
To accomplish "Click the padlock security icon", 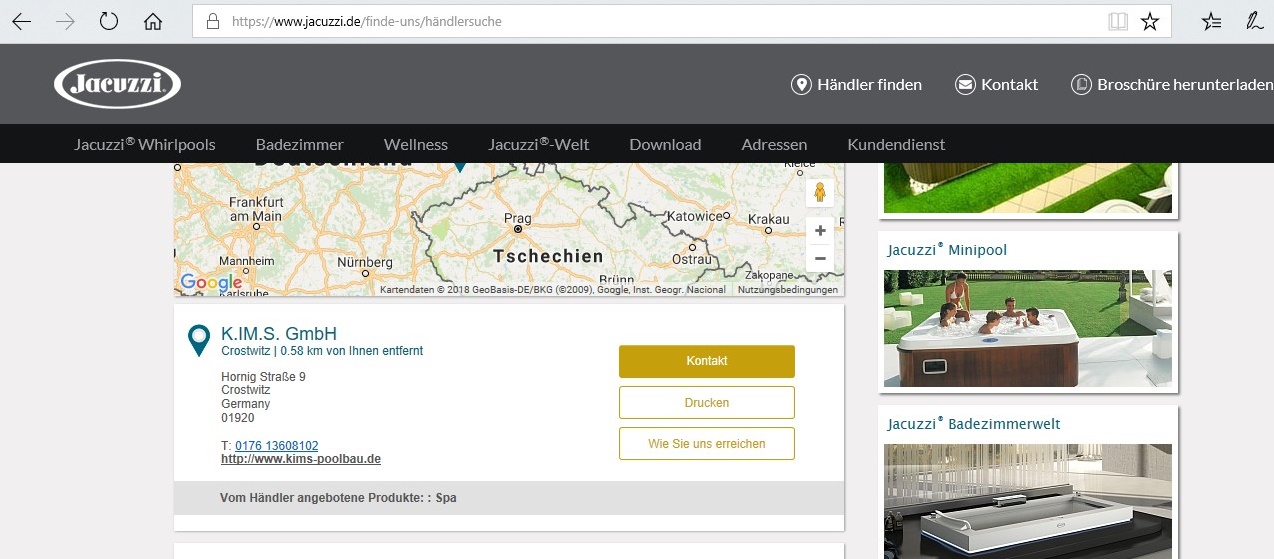I will pos(212,21).
